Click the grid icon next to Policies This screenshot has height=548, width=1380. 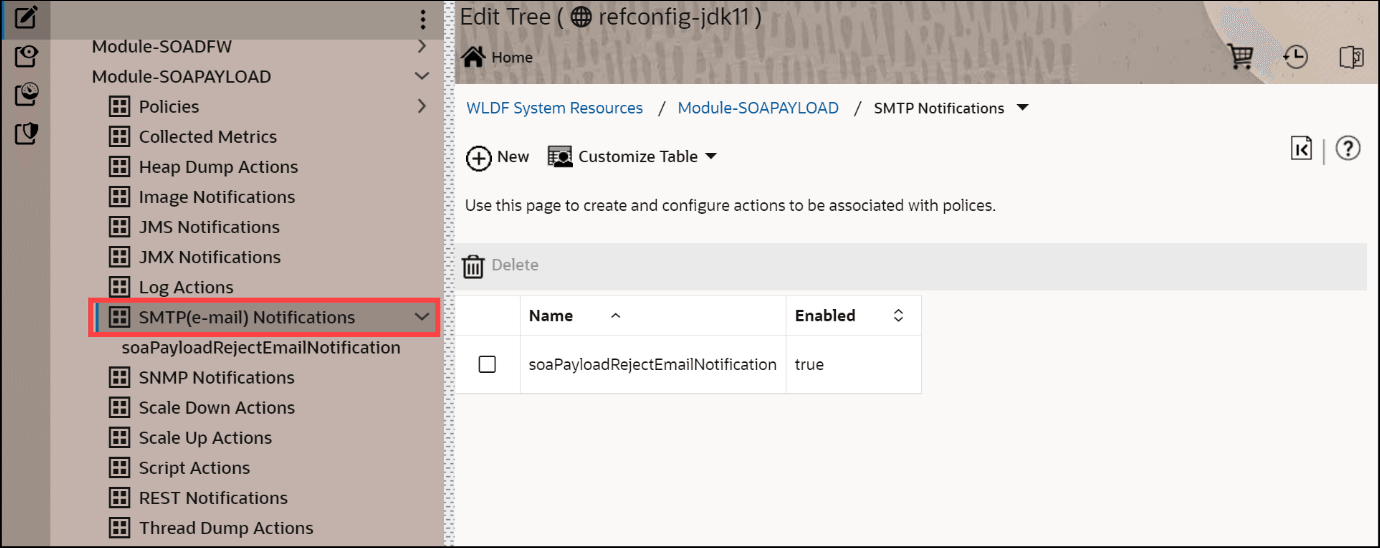point(120,107)
